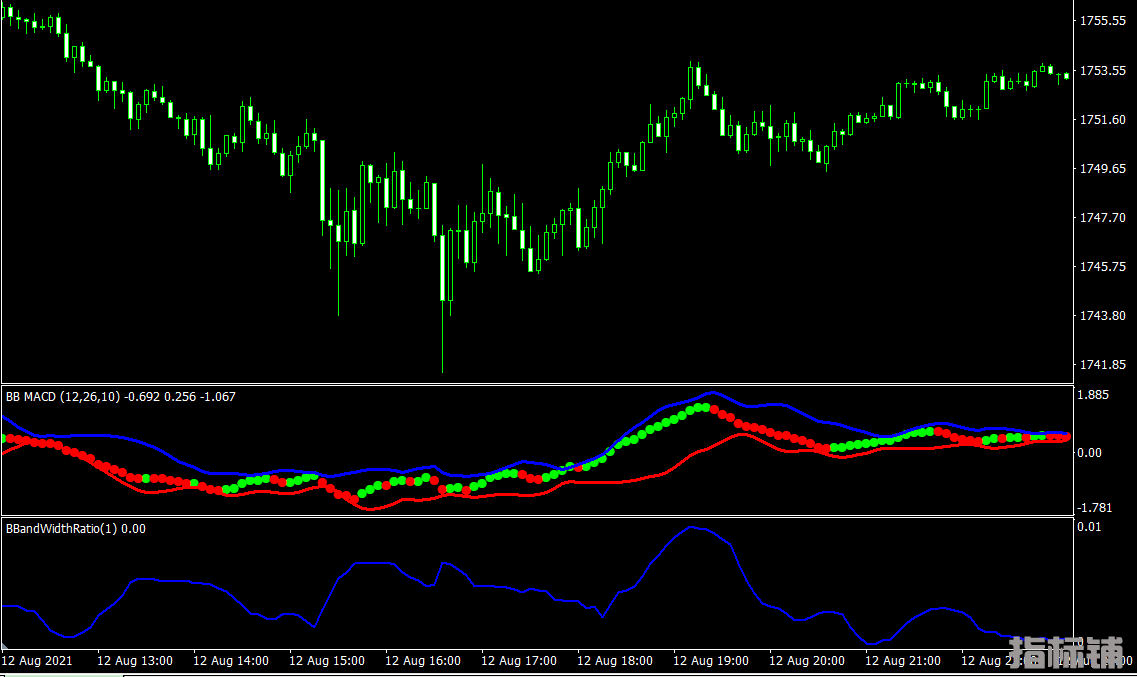Click the BB MACD (12,26,10) indicator label

click(x=62, y=397)
